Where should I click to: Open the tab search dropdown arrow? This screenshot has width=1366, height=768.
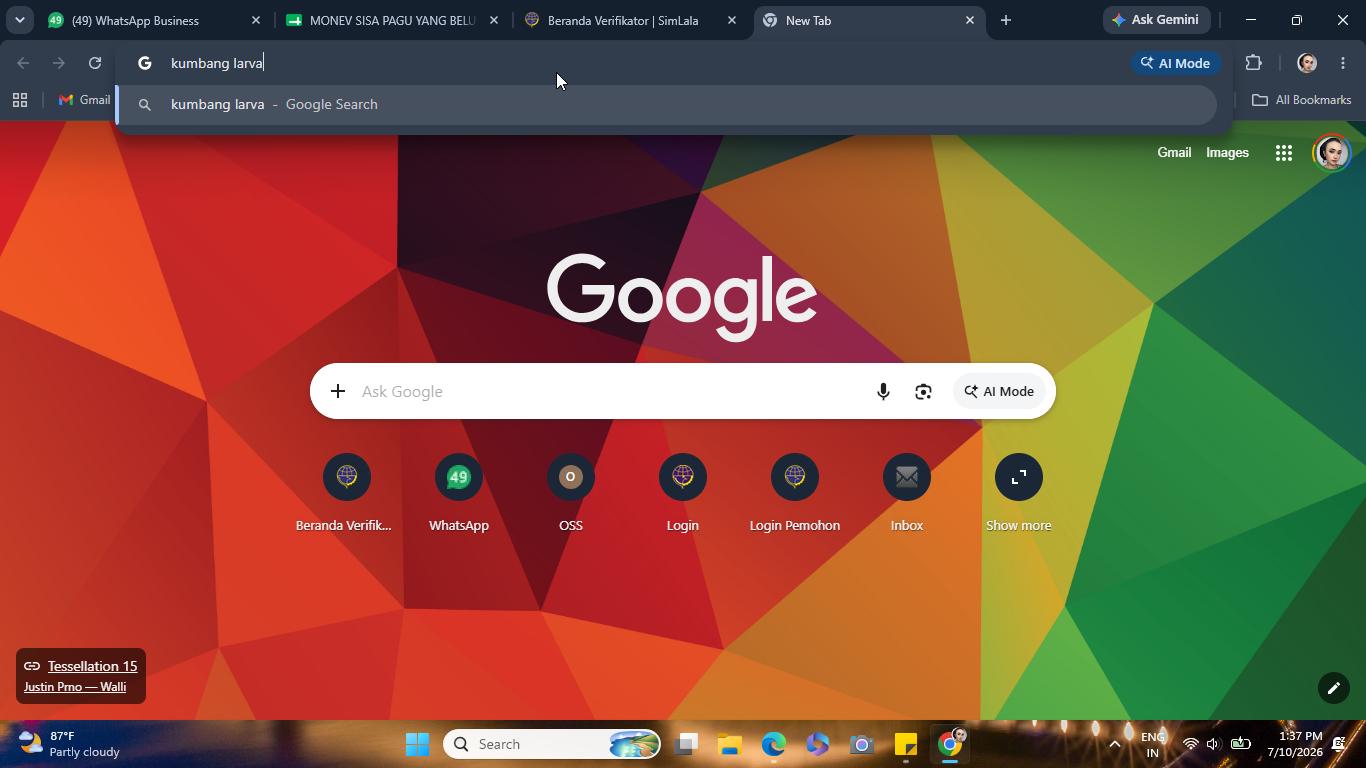(x=19, y=20)
